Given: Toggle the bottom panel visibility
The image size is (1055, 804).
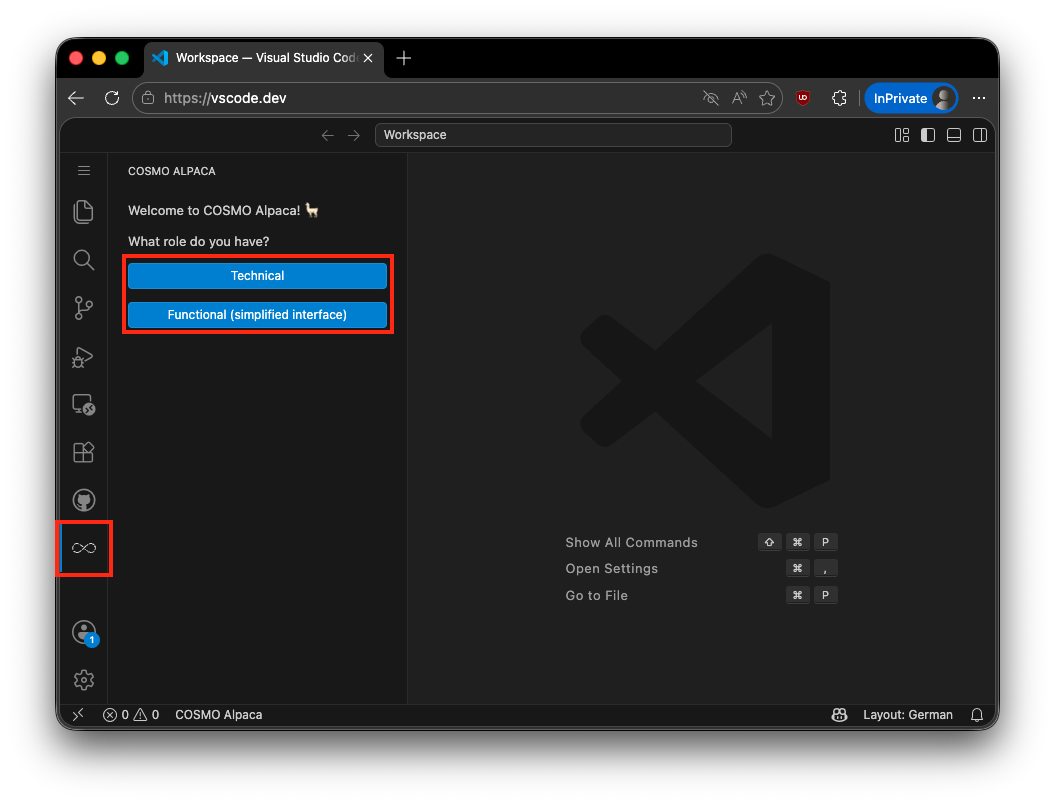Looking at the screenshot, I should (x=953, y=135).
